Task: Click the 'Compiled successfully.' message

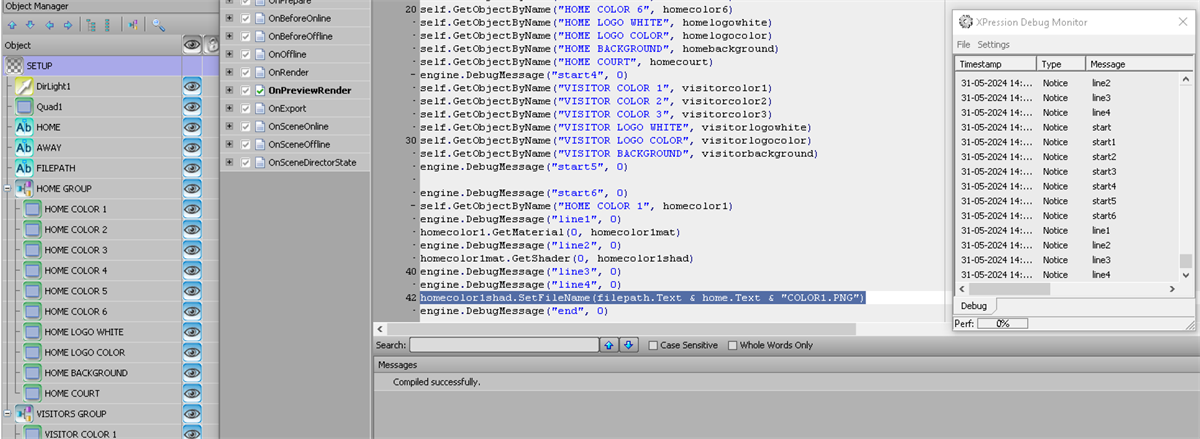Action: coord(436,383)
